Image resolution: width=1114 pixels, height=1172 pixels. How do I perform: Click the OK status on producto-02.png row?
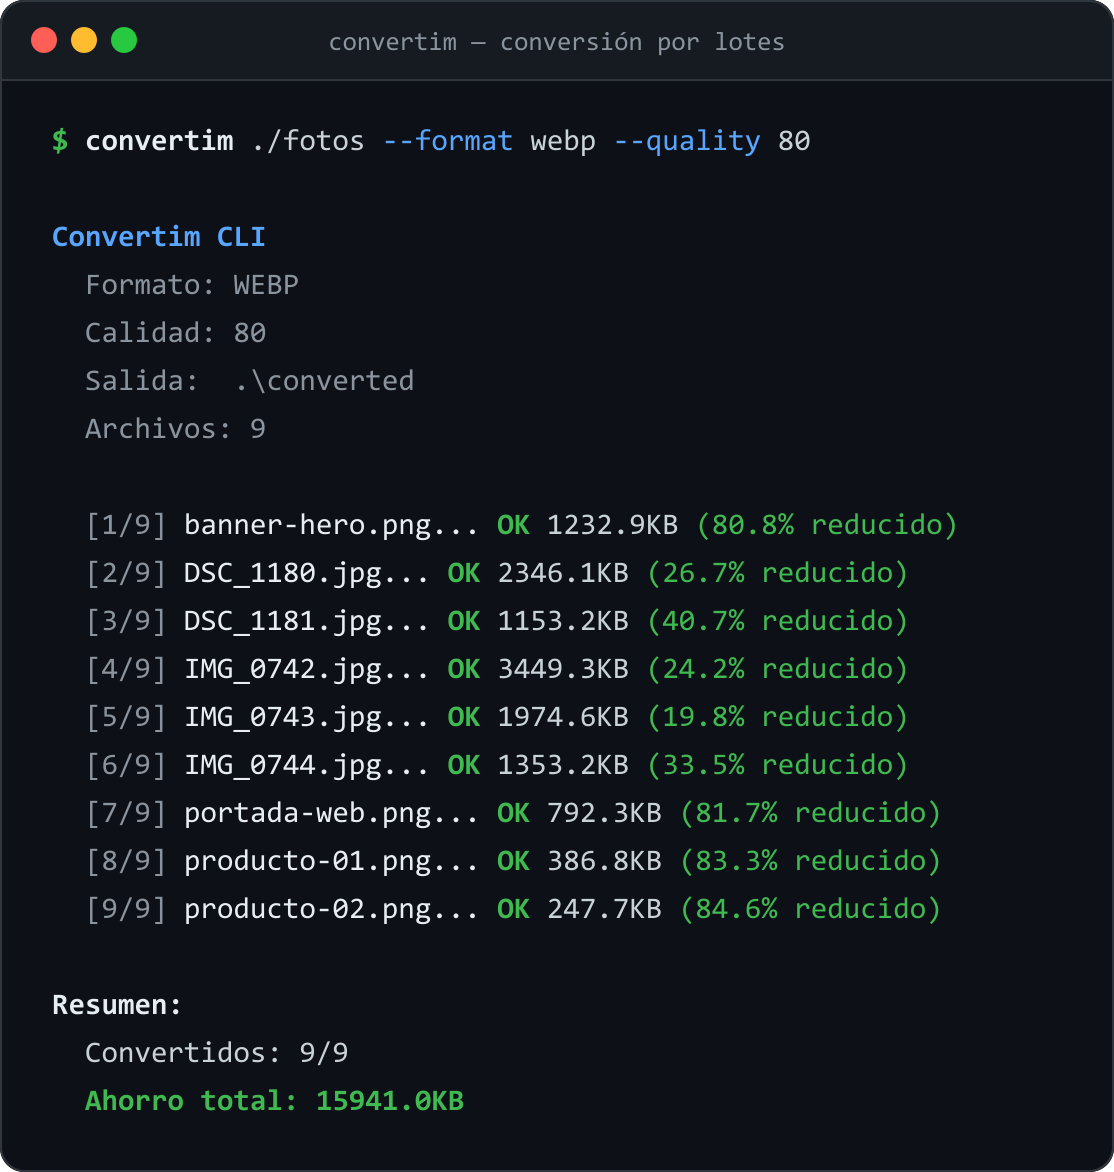(514, 908)
